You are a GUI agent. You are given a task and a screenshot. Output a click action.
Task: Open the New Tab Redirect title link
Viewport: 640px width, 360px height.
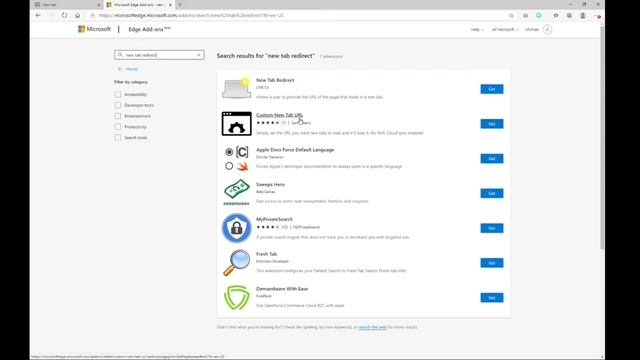coord(275,80)
